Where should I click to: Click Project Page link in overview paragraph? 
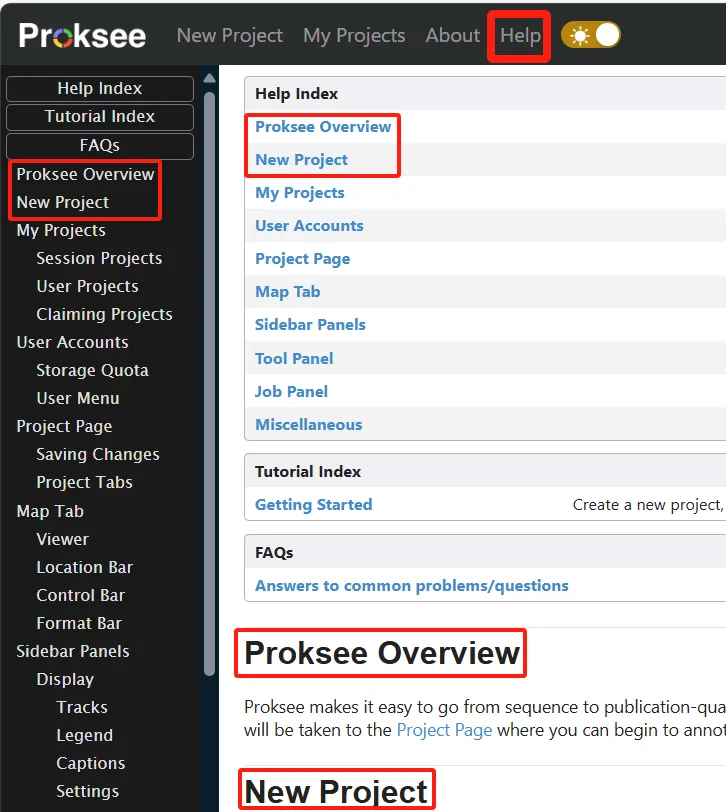point(444,730)
